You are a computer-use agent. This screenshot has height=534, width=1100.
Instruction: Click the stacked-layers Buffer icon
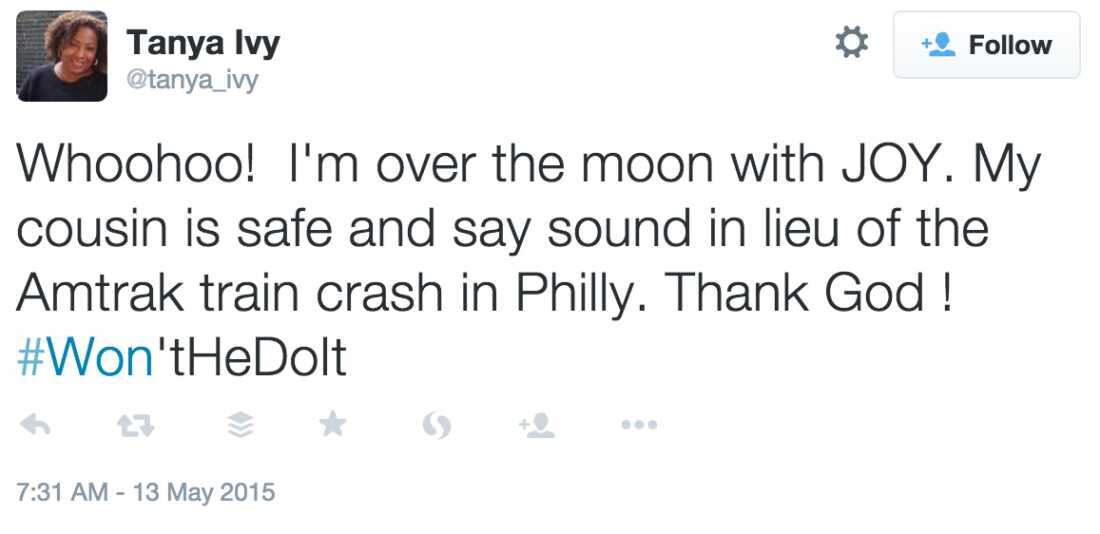point(240,427)
